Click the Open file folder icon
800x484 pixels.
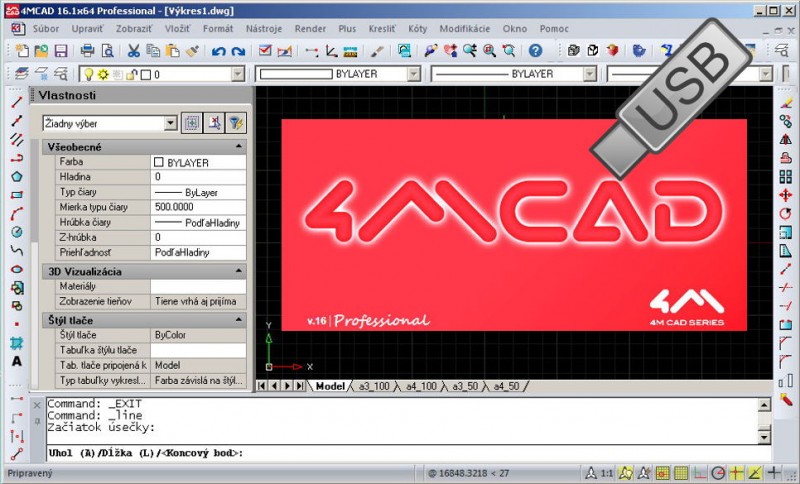41,50
